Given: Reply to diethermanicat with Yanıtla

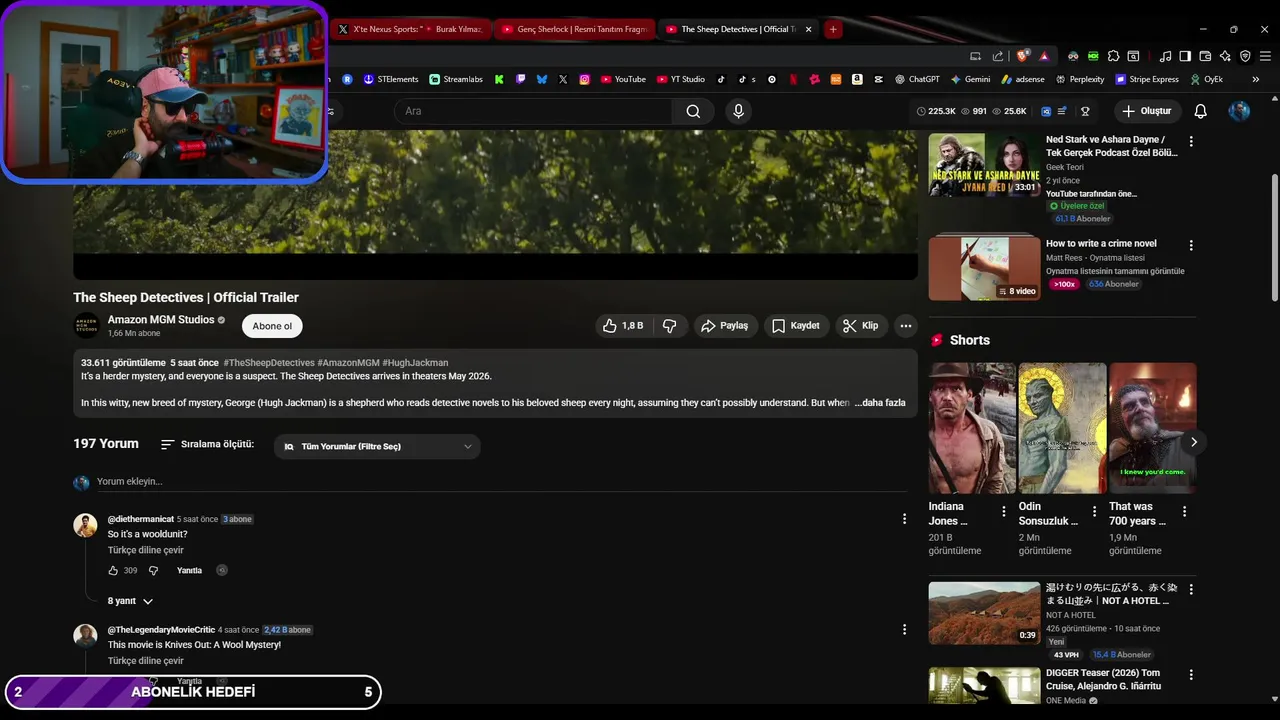Looking at the screenshot, I should coord(189,571).
